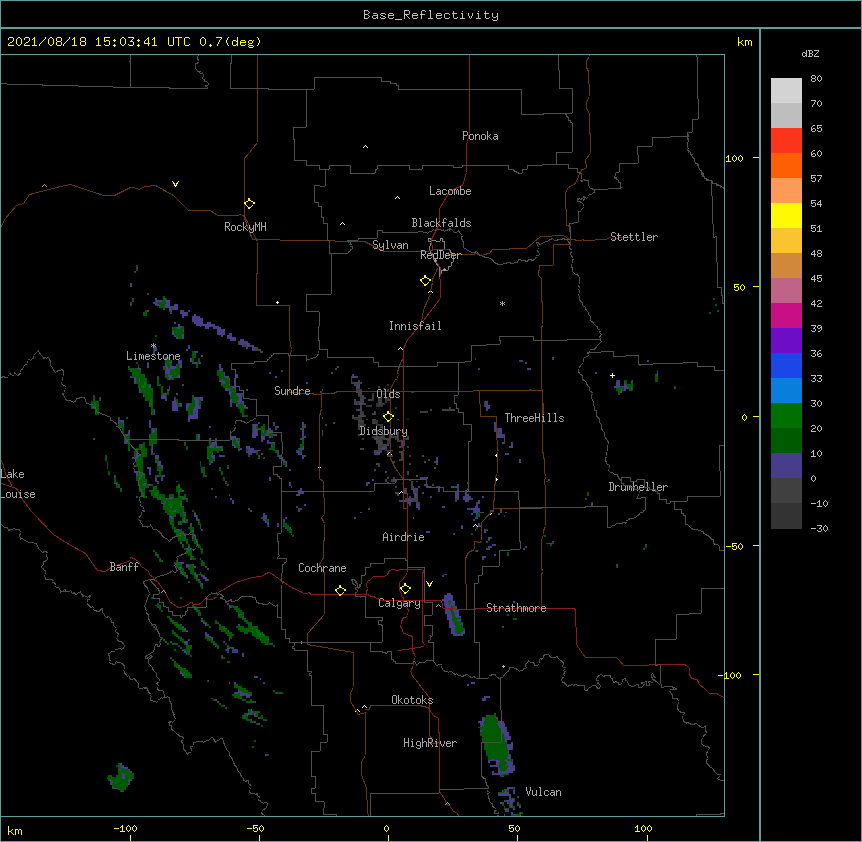
Task: Click the Ponoka city label
Action: click(x=480, y=136)
